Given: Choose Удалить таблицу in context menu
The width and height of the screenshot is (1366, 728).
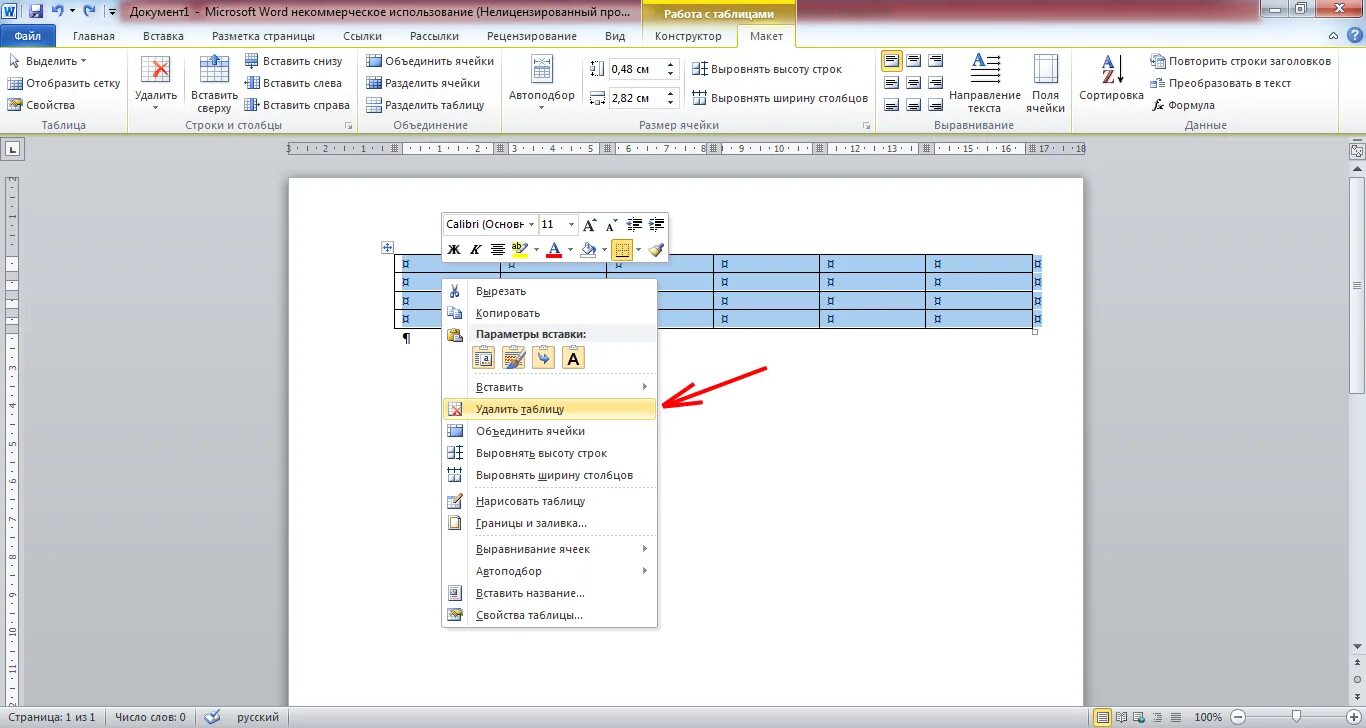Looking at the screenshot, I should point(549,409).
